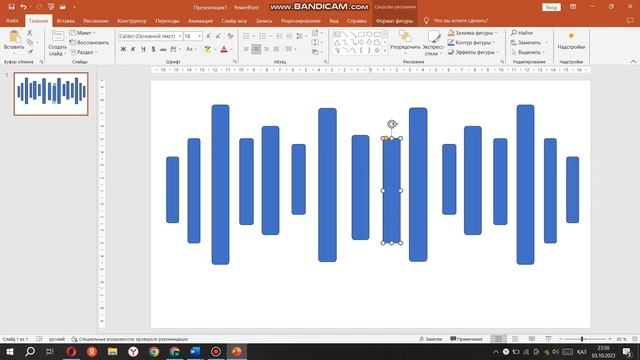This screenshot has height=360, width=640.
Task: Align text to the right
Action: (x=266, y=49)
